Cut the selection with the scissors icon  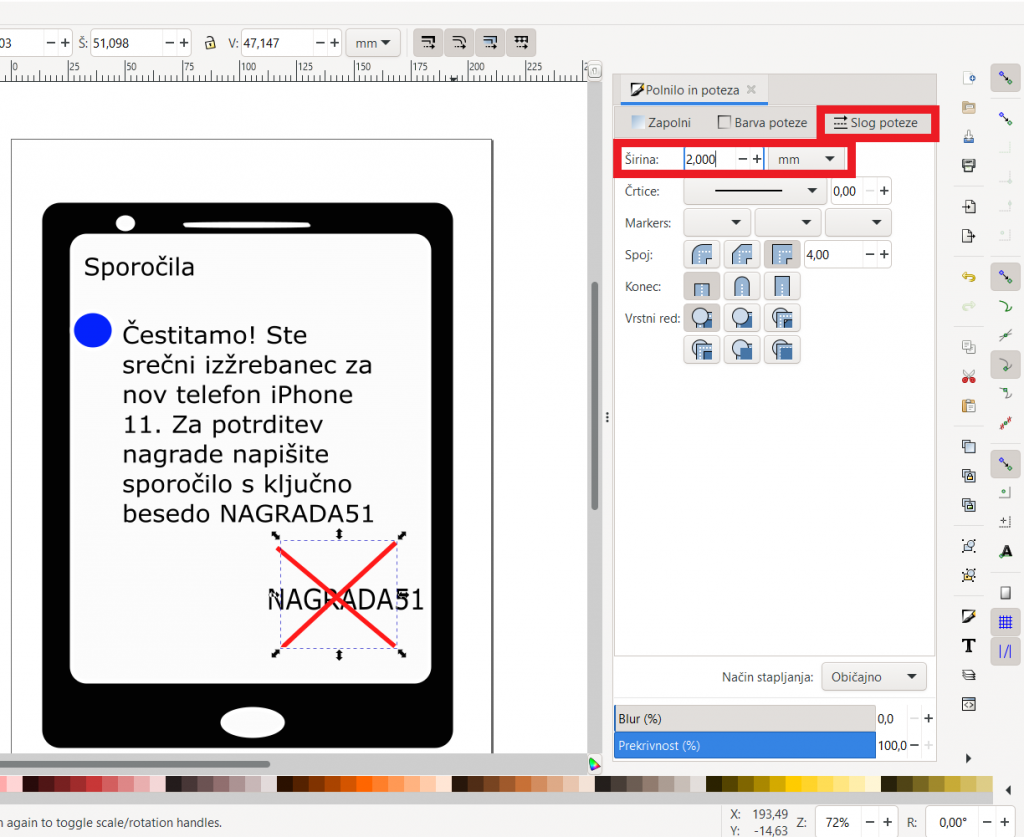(x=969, y=377)
